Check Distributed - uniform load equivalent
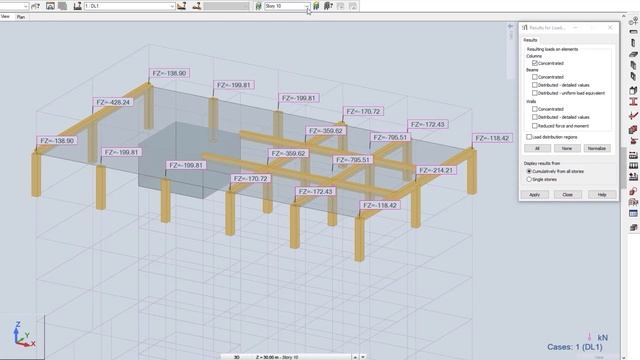The height and width of the screenshot is (360, 640). click(x=535, y=93)
